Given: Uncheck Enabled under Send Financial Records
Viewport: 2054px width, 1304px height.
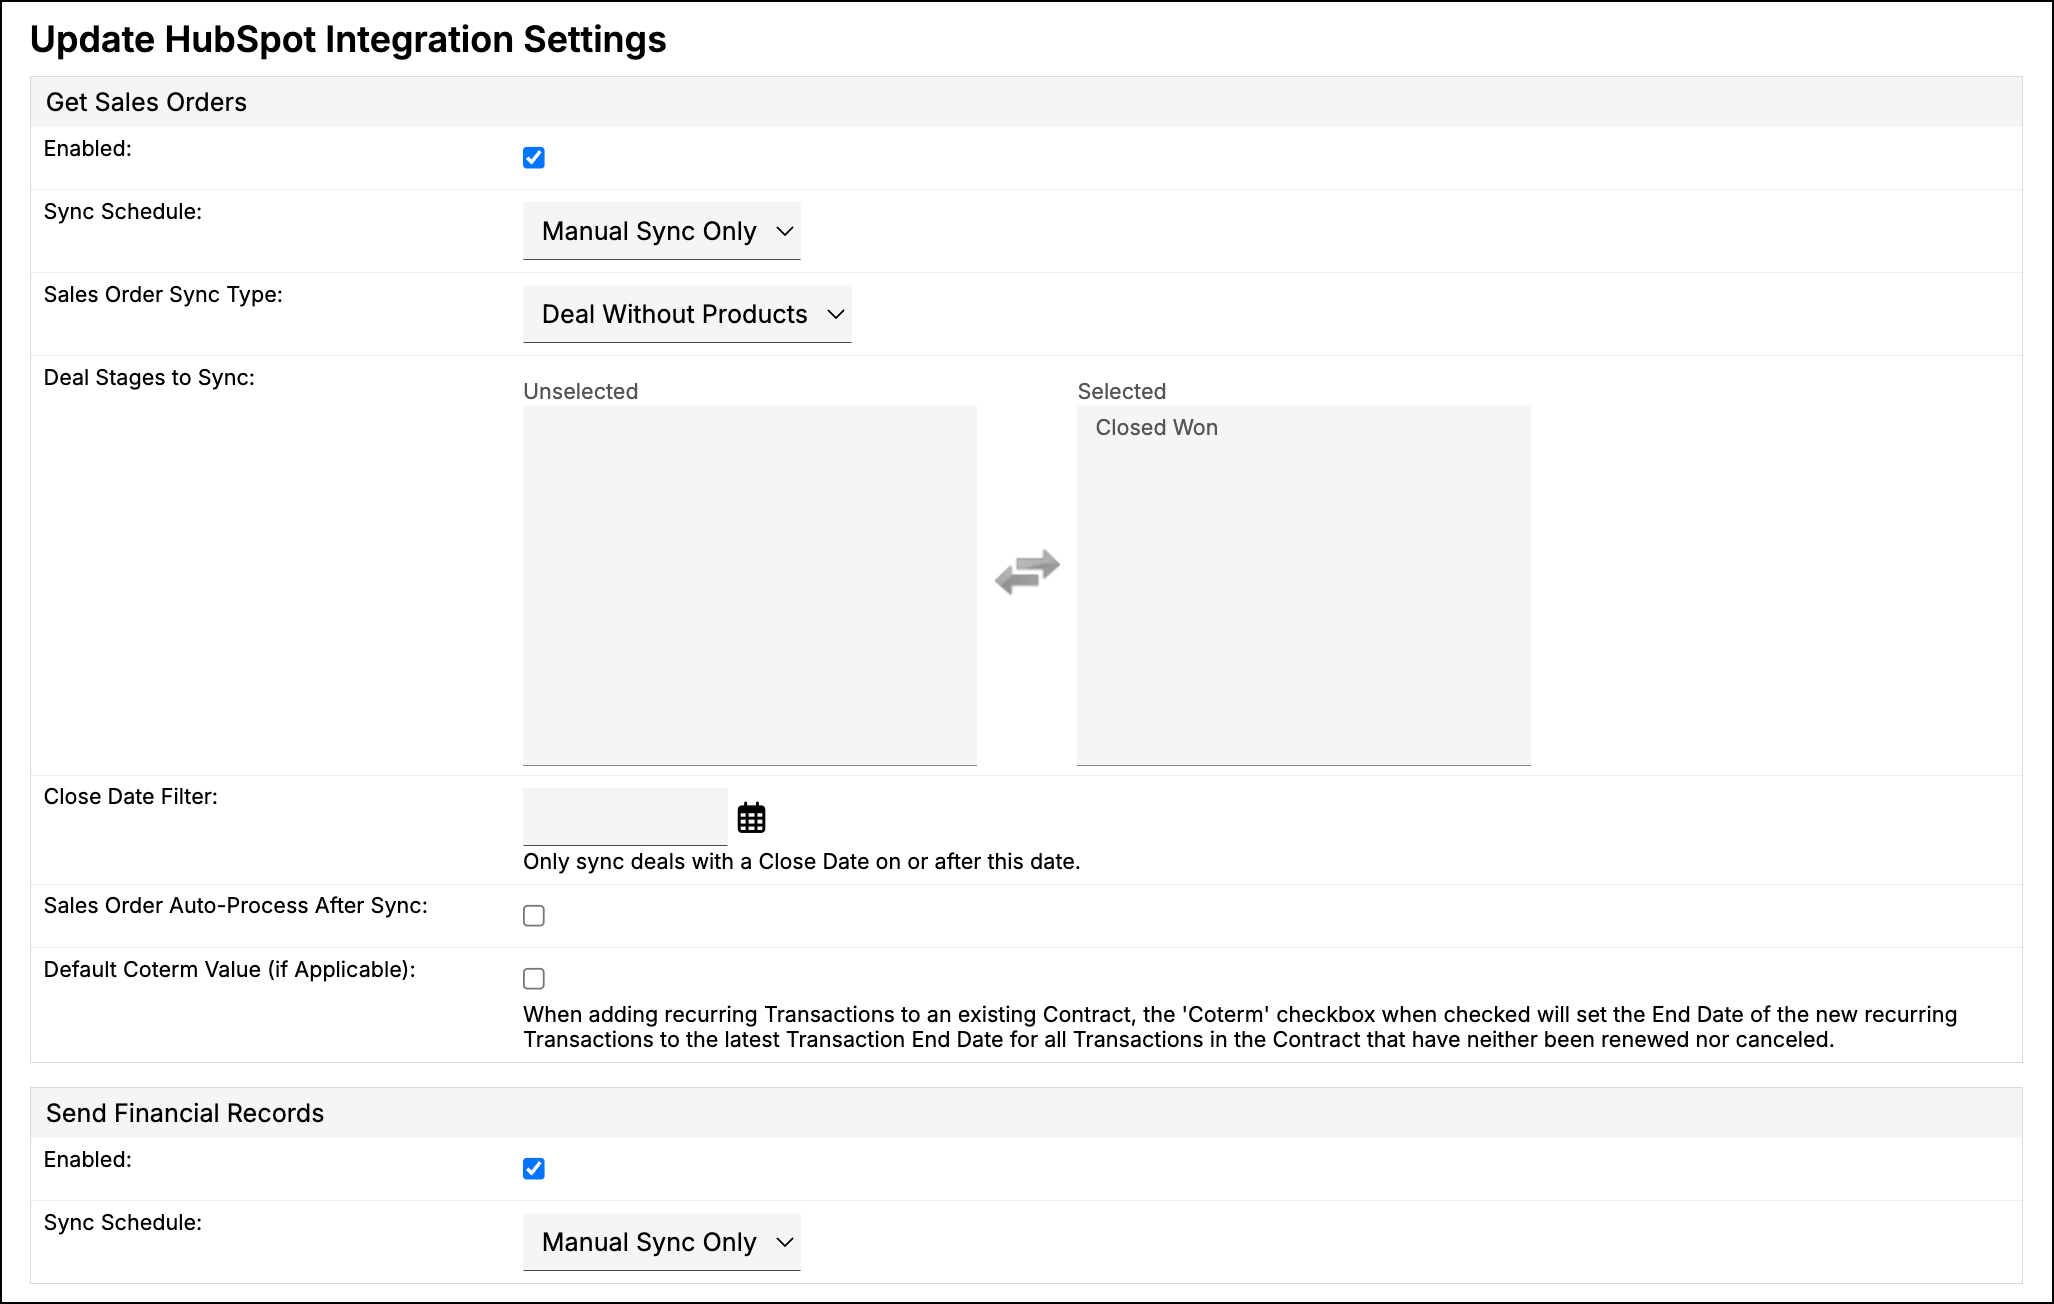Looking at the screenshot, I should (534, 1168).
